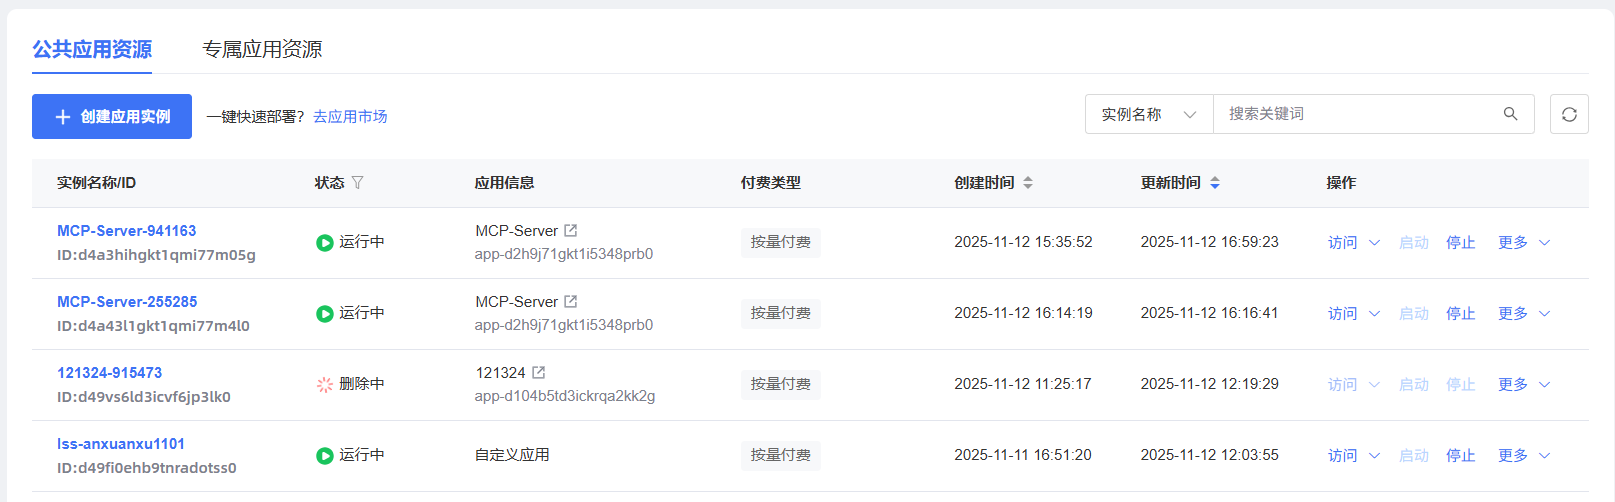Expand 更多 menu for MCP-Server-255285
Viewport: 1615px width, 502px height.
[1523, 313]
